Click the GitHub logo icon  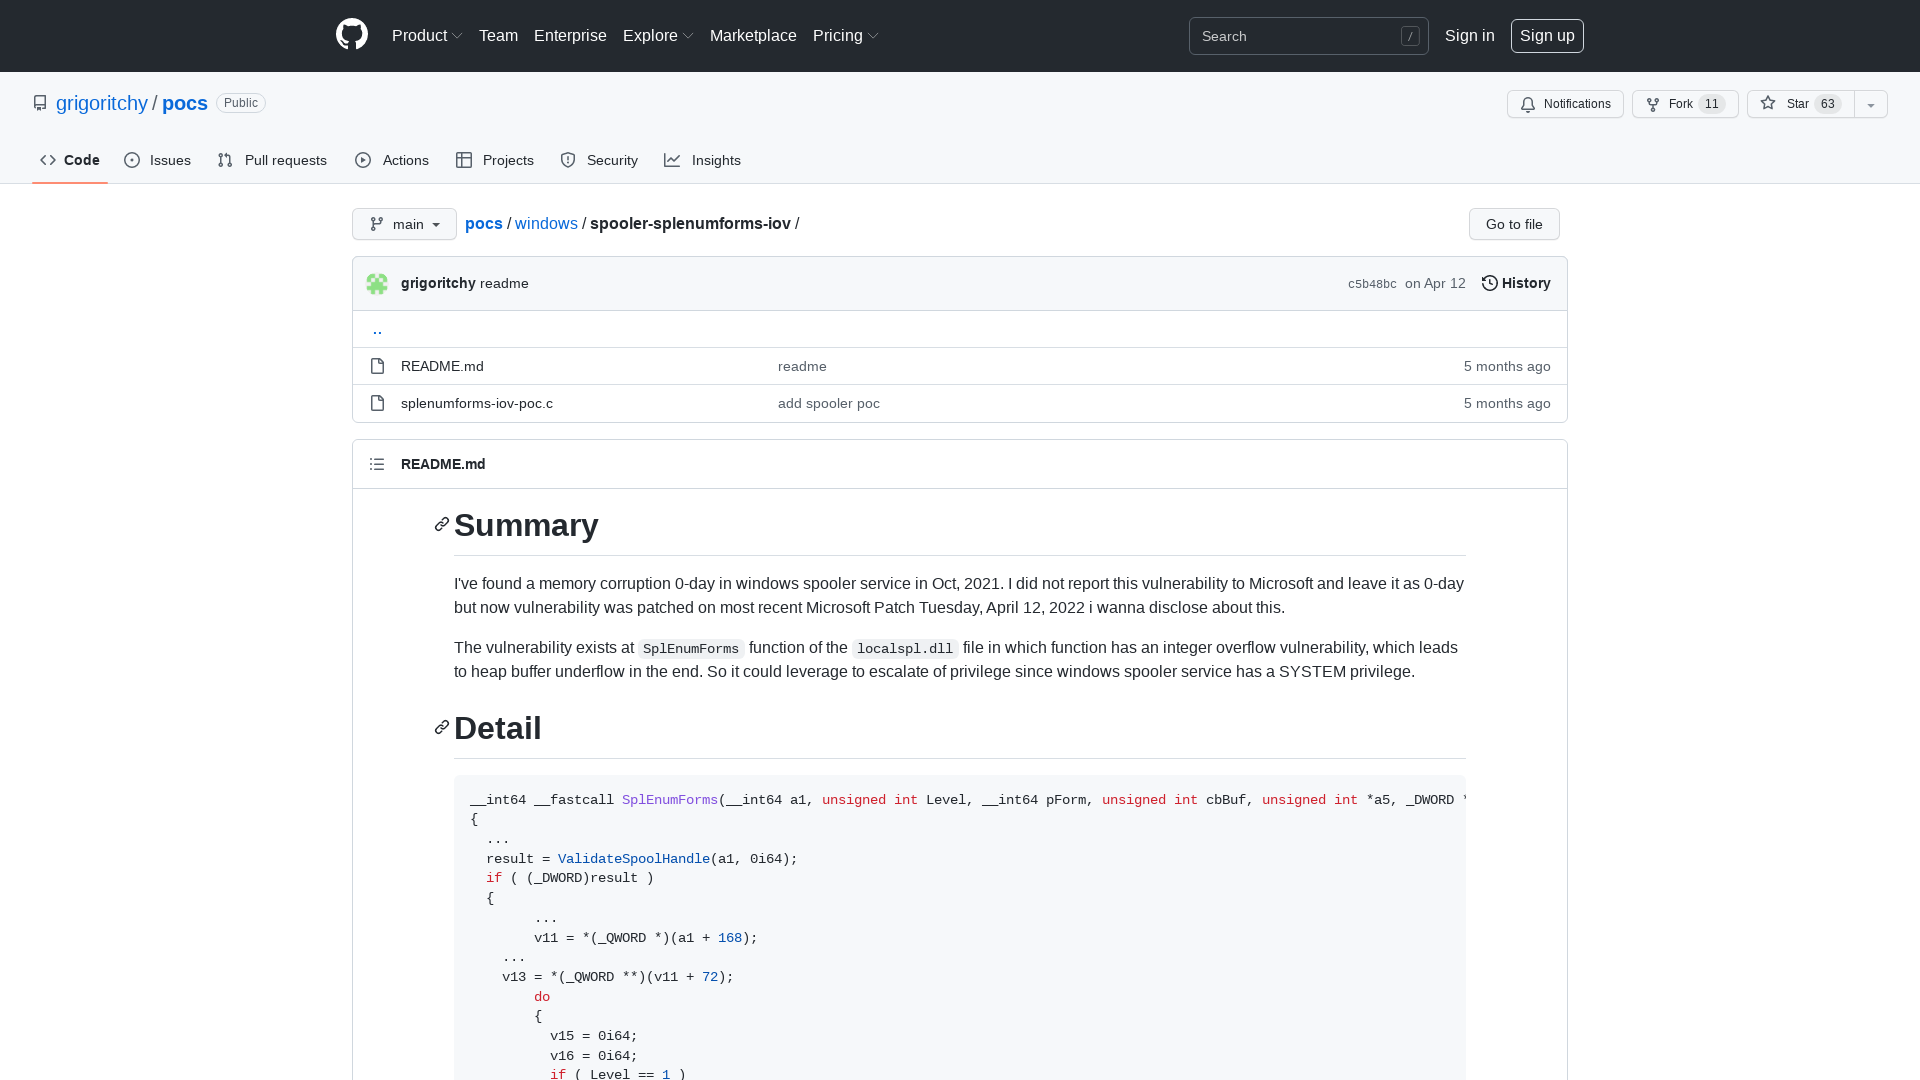352,35
